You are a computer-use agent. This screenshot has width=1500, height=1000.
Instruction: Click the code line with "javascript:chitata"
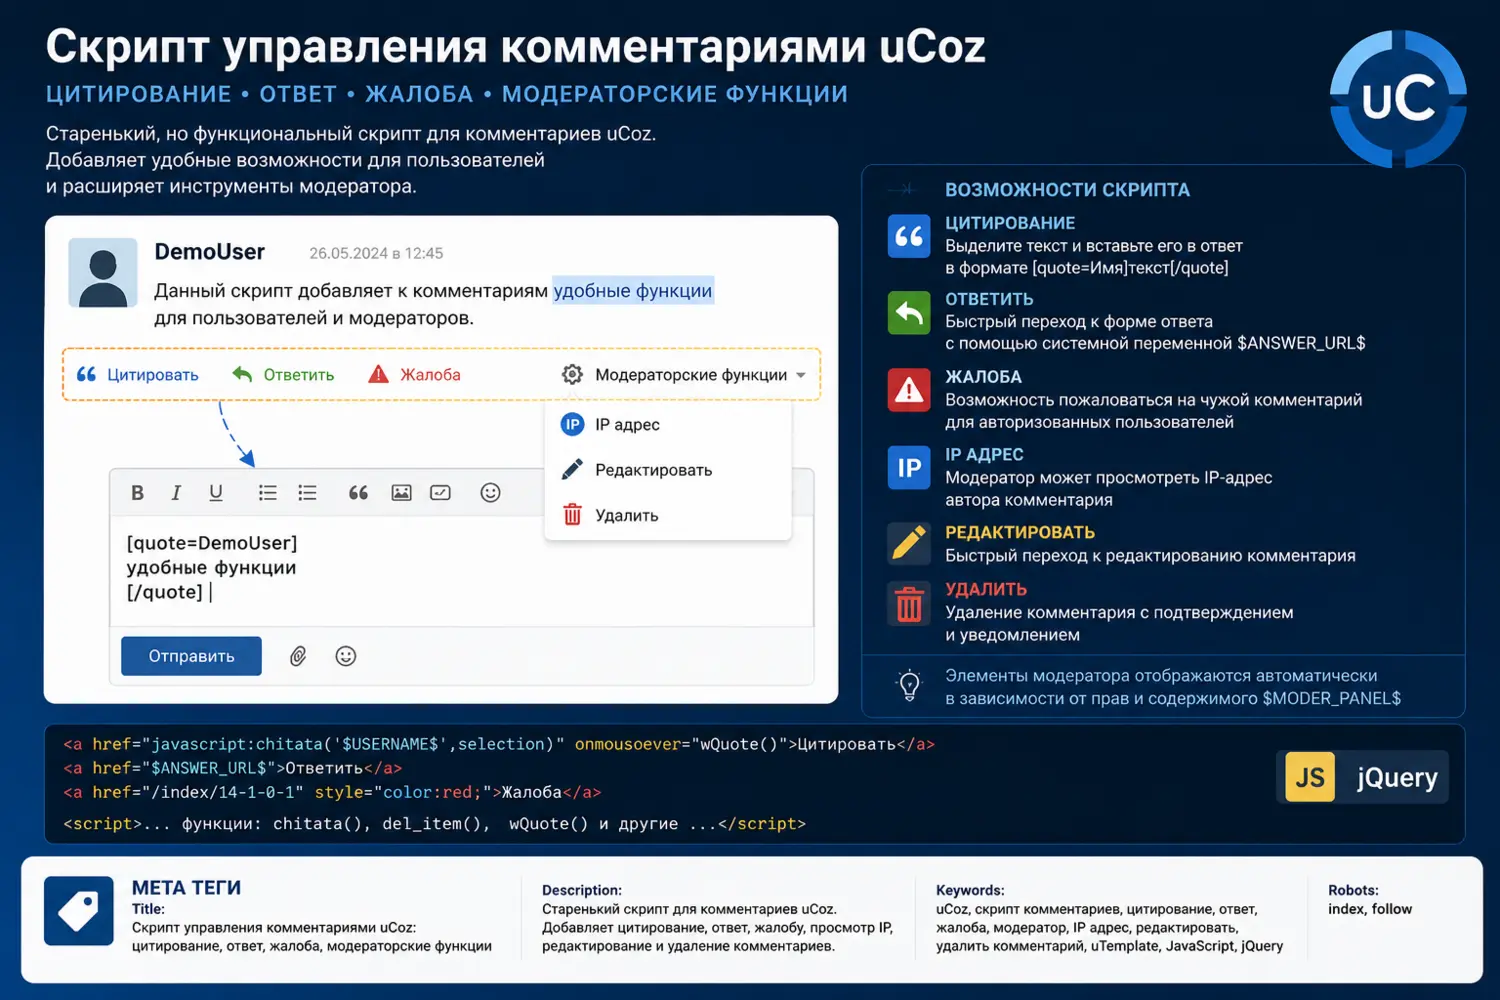(x=499, y=744)
